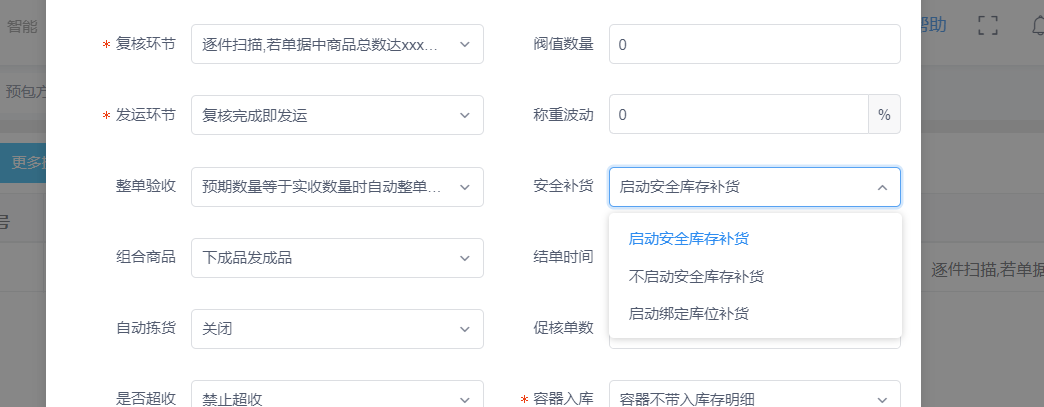The height and width of the screenshot is (407, 1044).
Task: Click the fullscreen icon in header
Action: click(x=988, y=25)
